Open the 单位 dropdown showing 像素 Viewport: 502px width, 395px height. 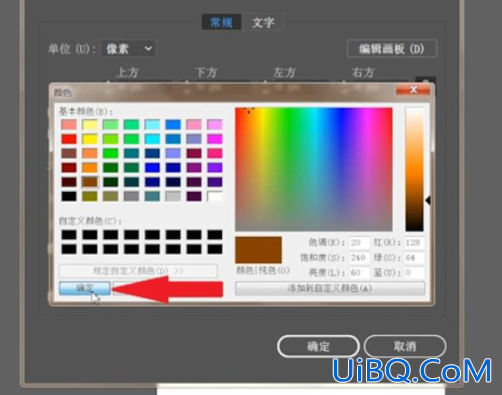coord(128,49)
